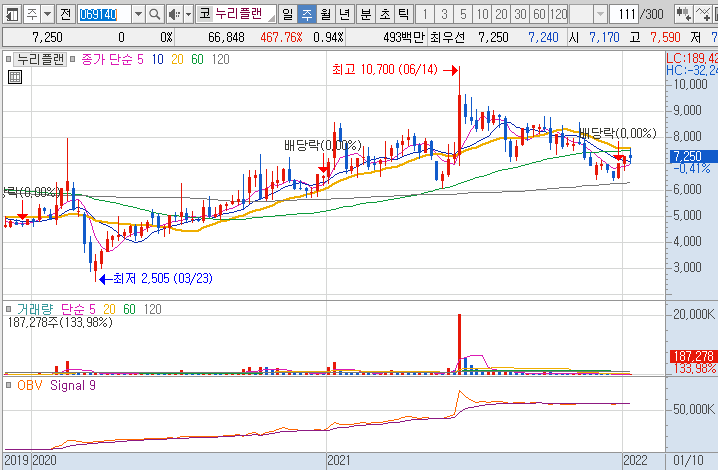Toggle the OBV panel square marker
Screen dimensions: 718x470
8,385
